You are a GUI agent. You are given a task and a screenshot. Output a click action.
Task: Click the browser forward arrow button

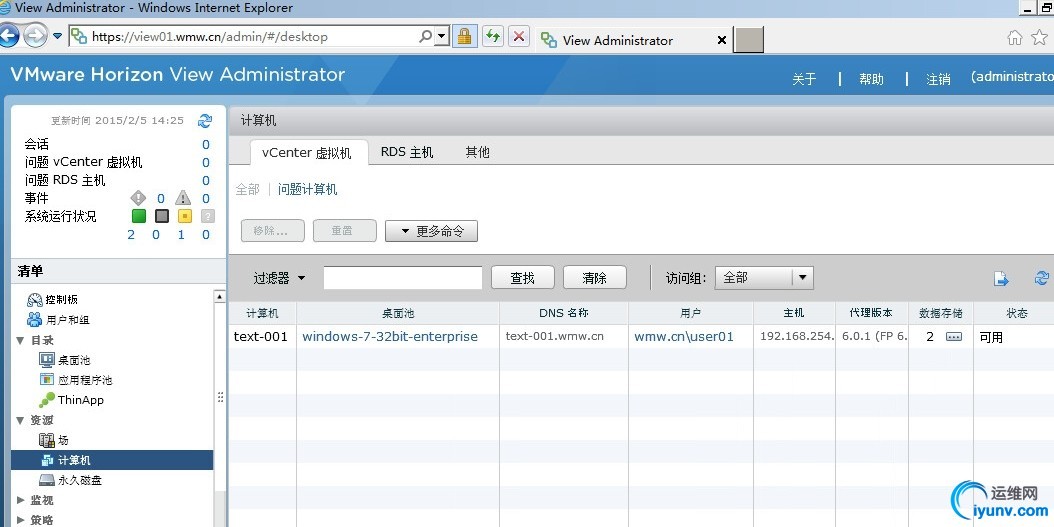[35, 36]
